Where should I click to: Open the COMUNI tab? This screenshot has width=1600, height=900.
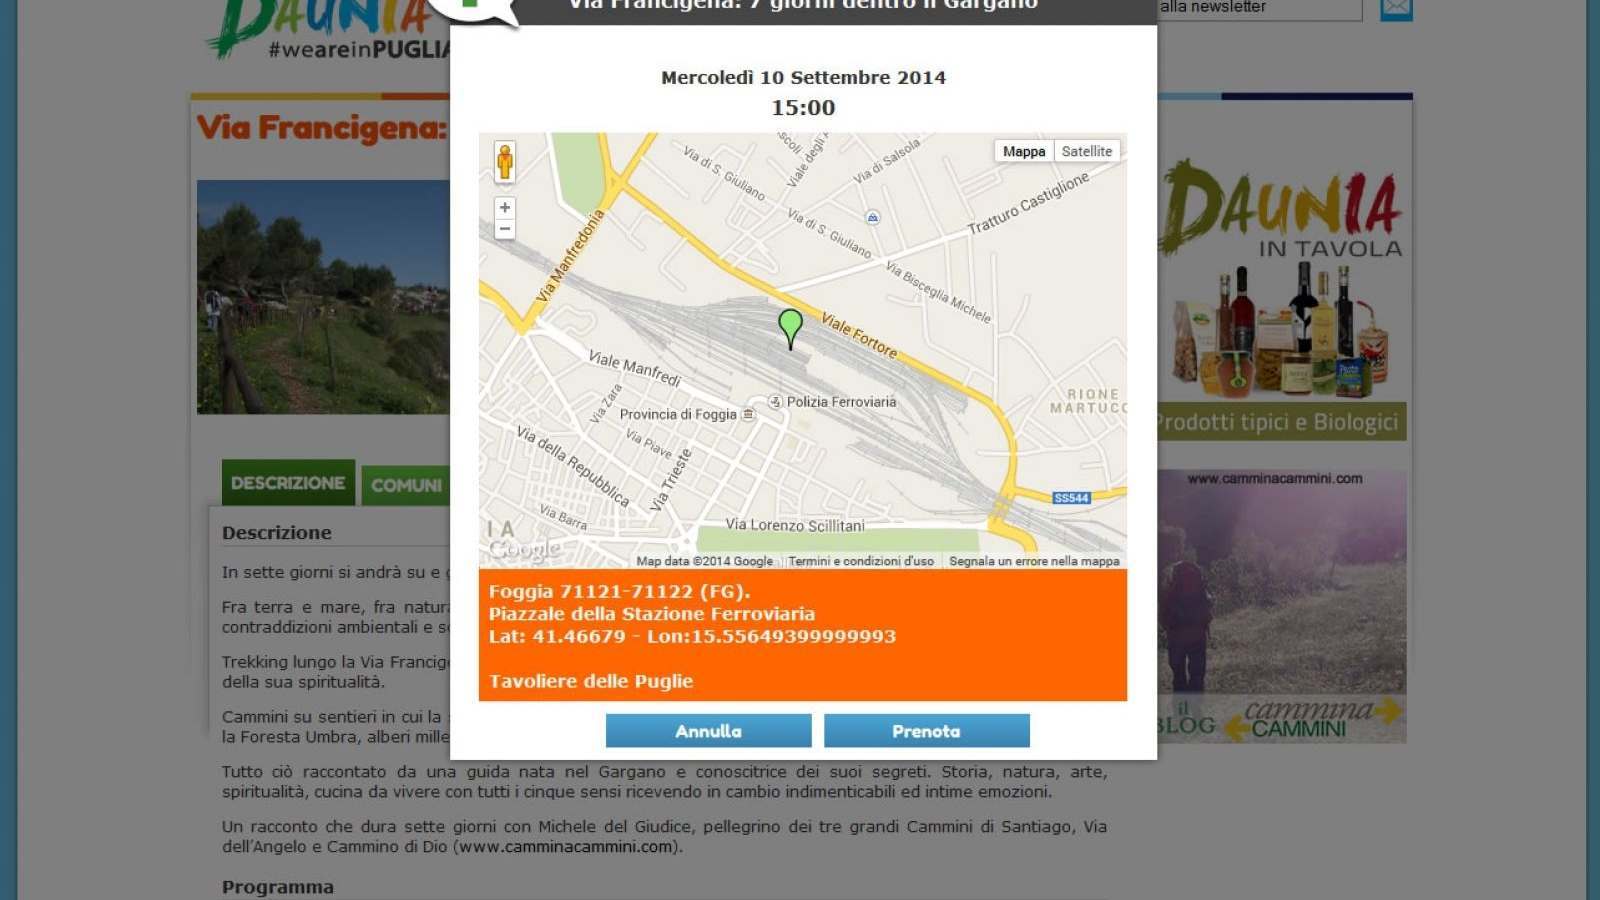click(406, 485)
